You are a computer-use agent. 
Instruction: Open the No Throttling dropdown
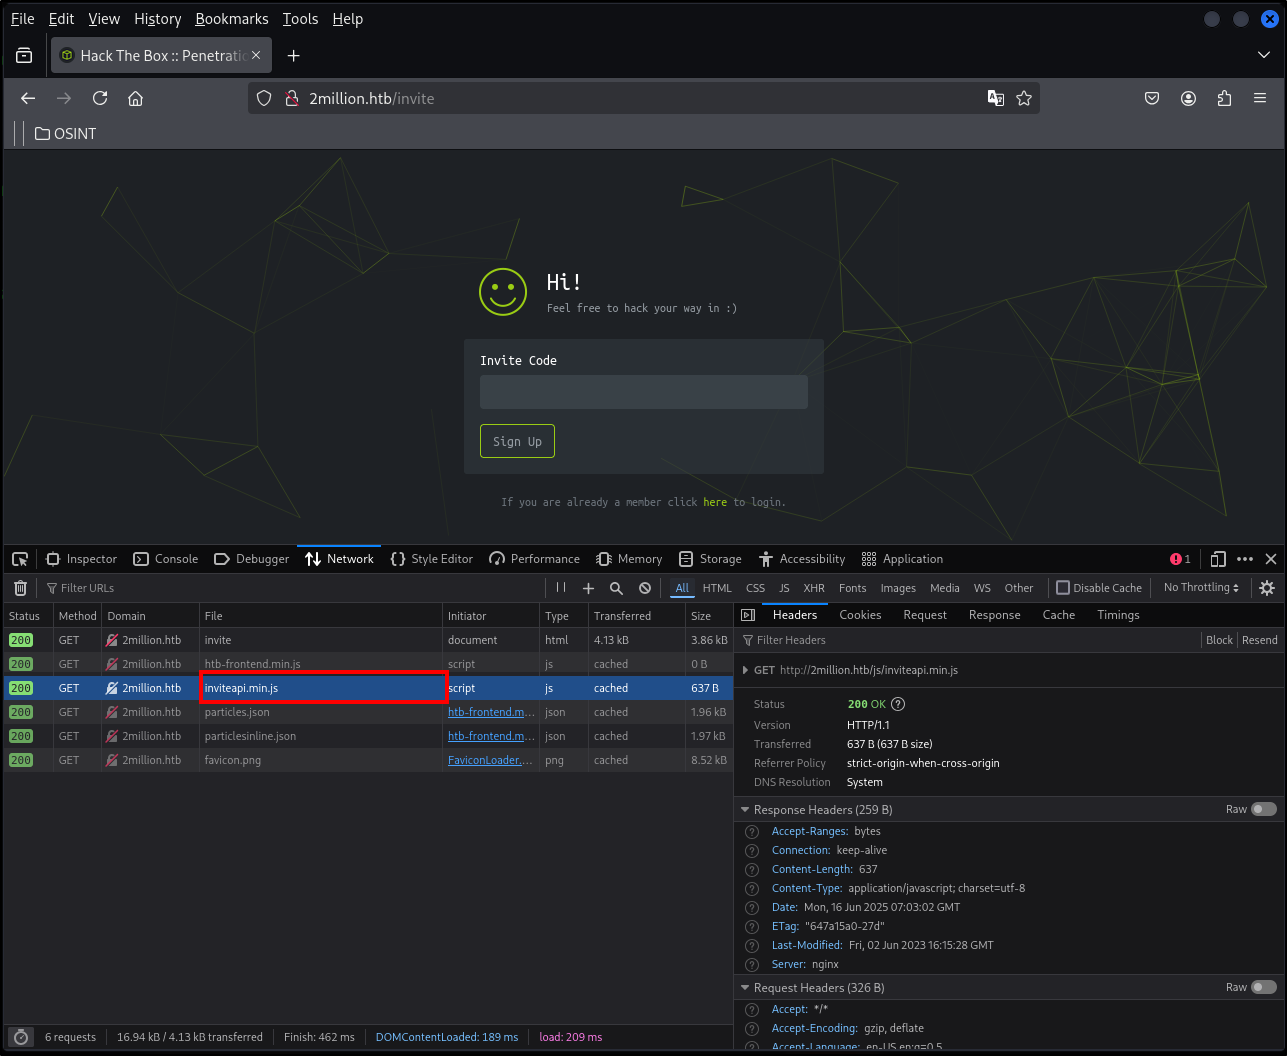tap(1201, 588)
